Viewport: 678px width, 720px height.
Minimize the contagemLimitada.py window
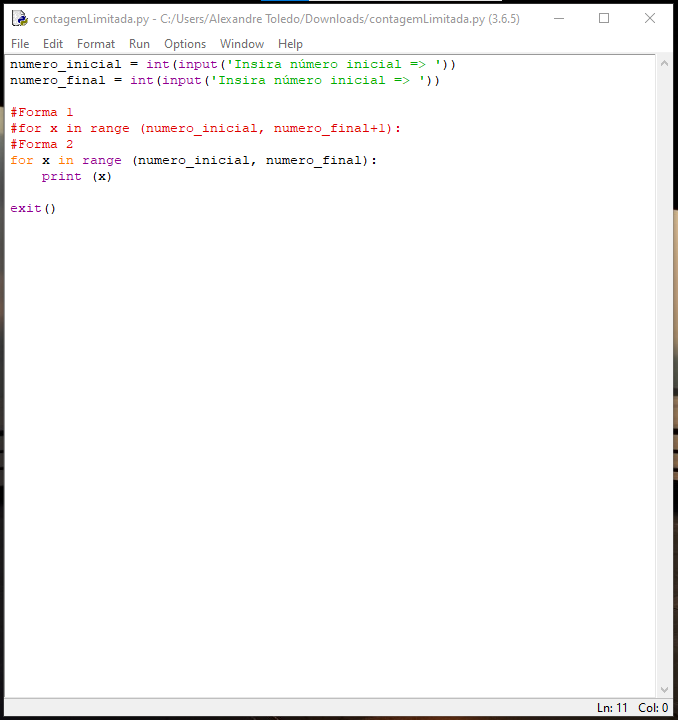[x=558, y=18]
